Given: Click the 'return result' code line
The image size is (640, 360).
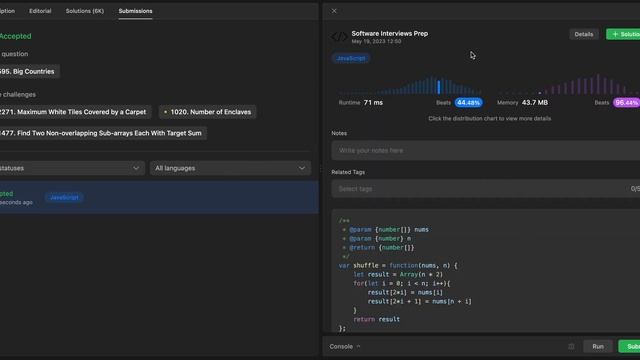Looking at the screenshot, I should 376,319.
